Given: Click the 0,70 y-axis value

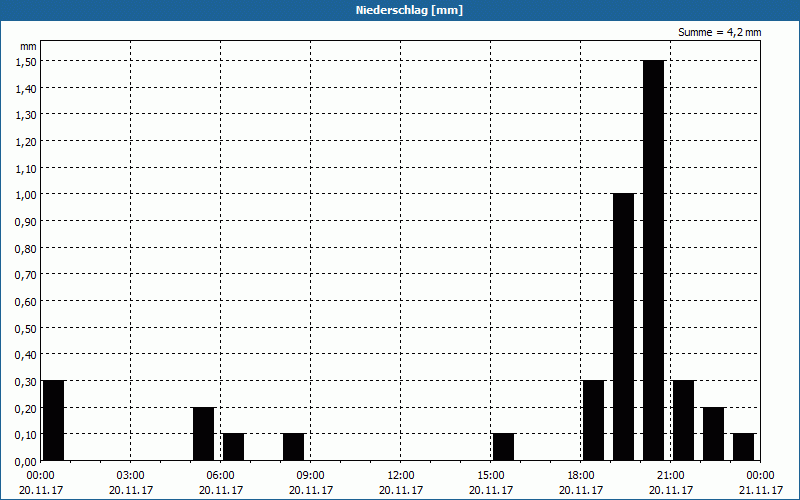Looking at the screenshot, I should click(26, 274).
